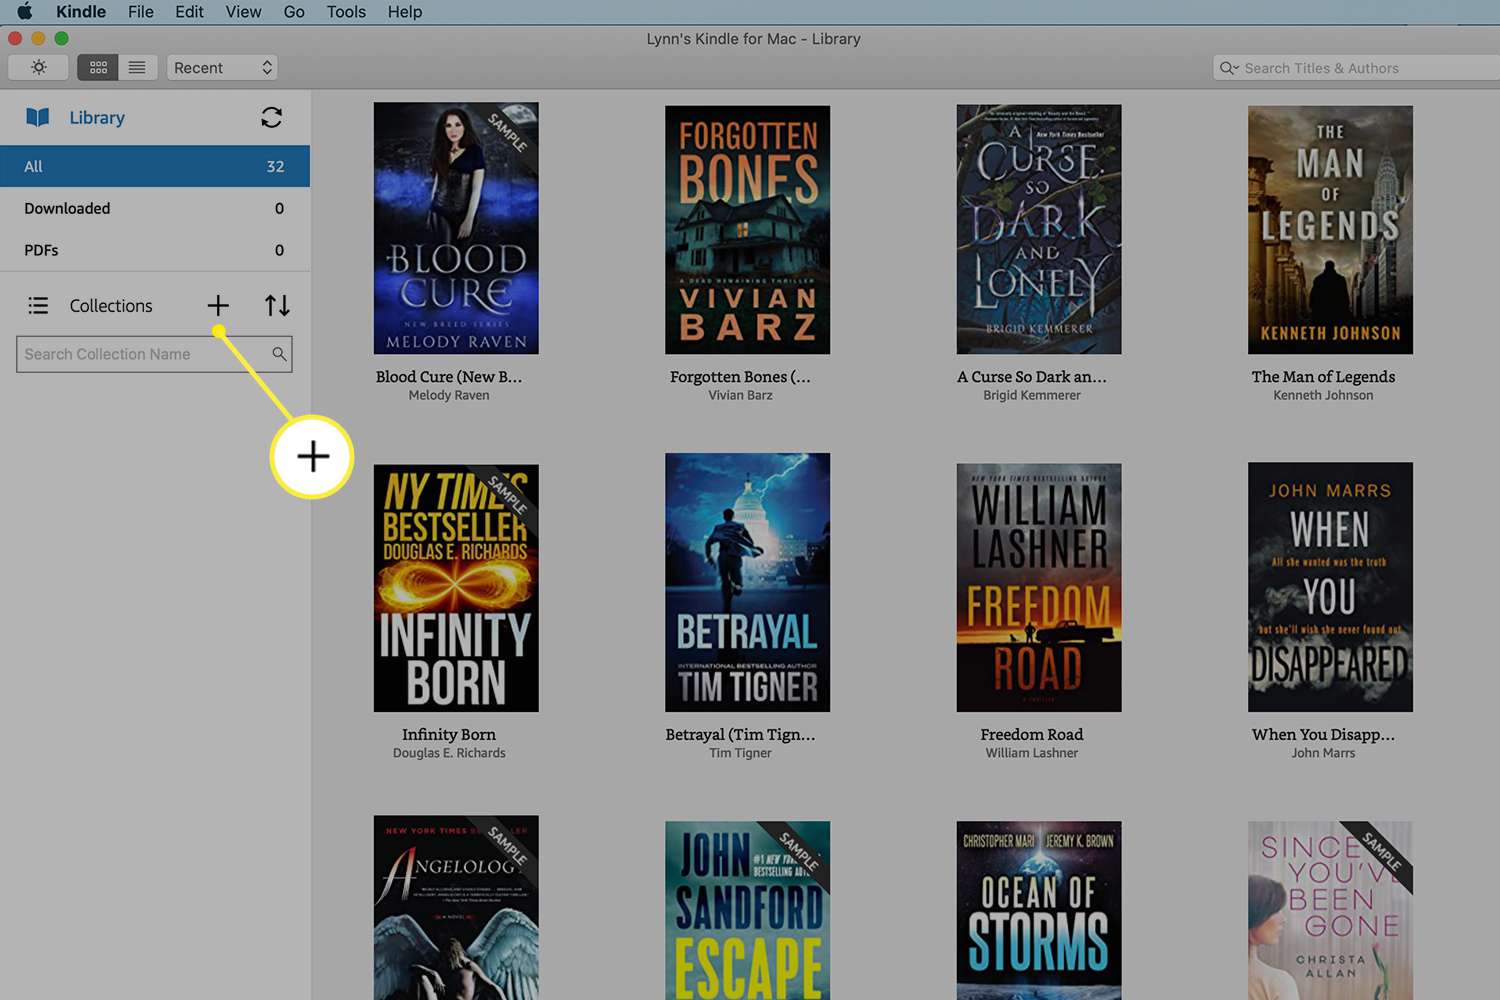Click 'The Man of Legends' title text
The image size is (1500, 1000).
pyautogui.click(x=1323, y=377)
